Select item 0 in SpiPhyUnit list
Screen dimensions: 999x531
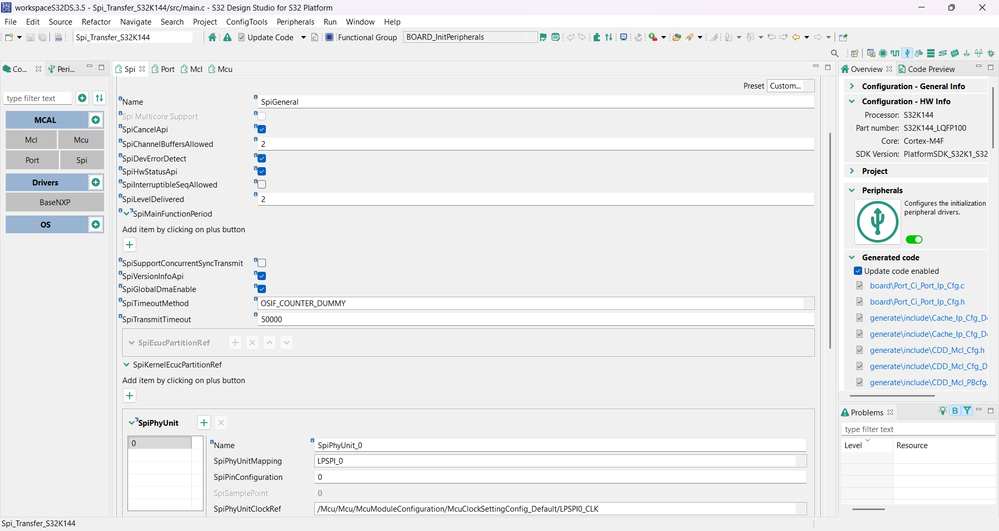[x=160, y=443]
